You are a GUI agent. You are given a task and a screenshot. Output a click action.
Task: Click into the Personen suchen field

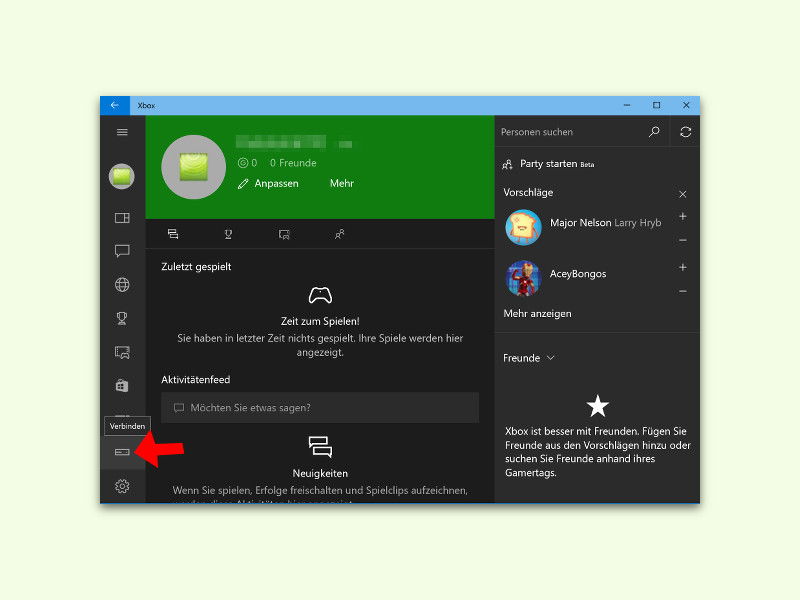pos(569,132)
